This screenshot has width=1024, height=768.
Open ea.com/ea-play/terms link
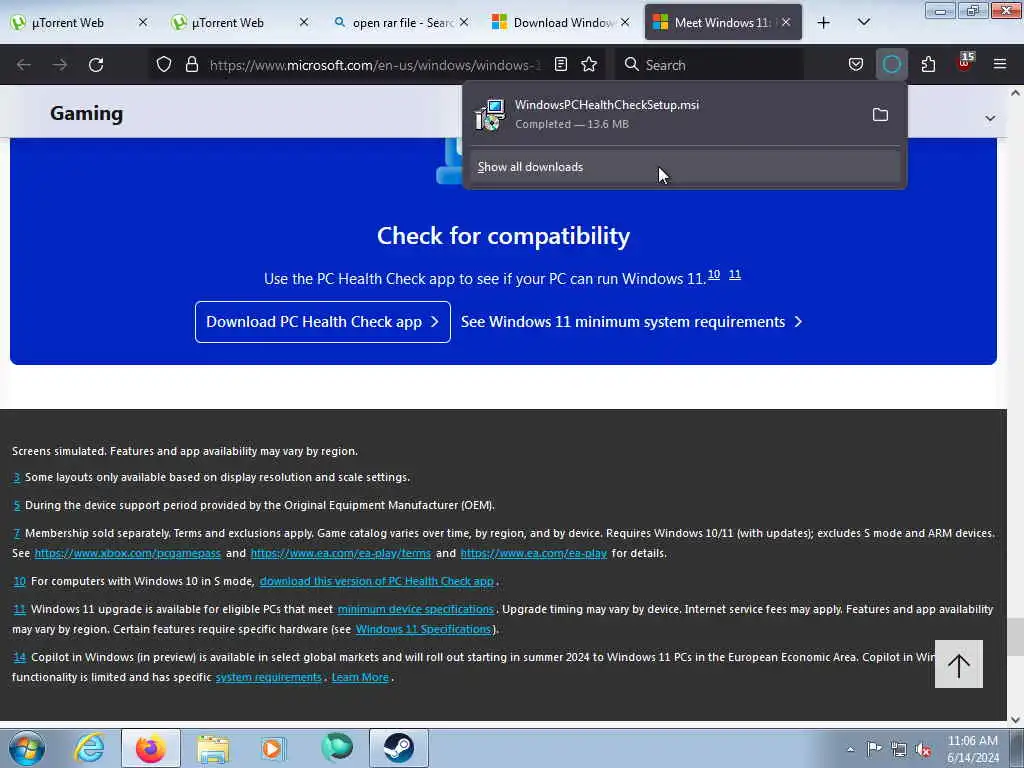(x=340, y=553)
